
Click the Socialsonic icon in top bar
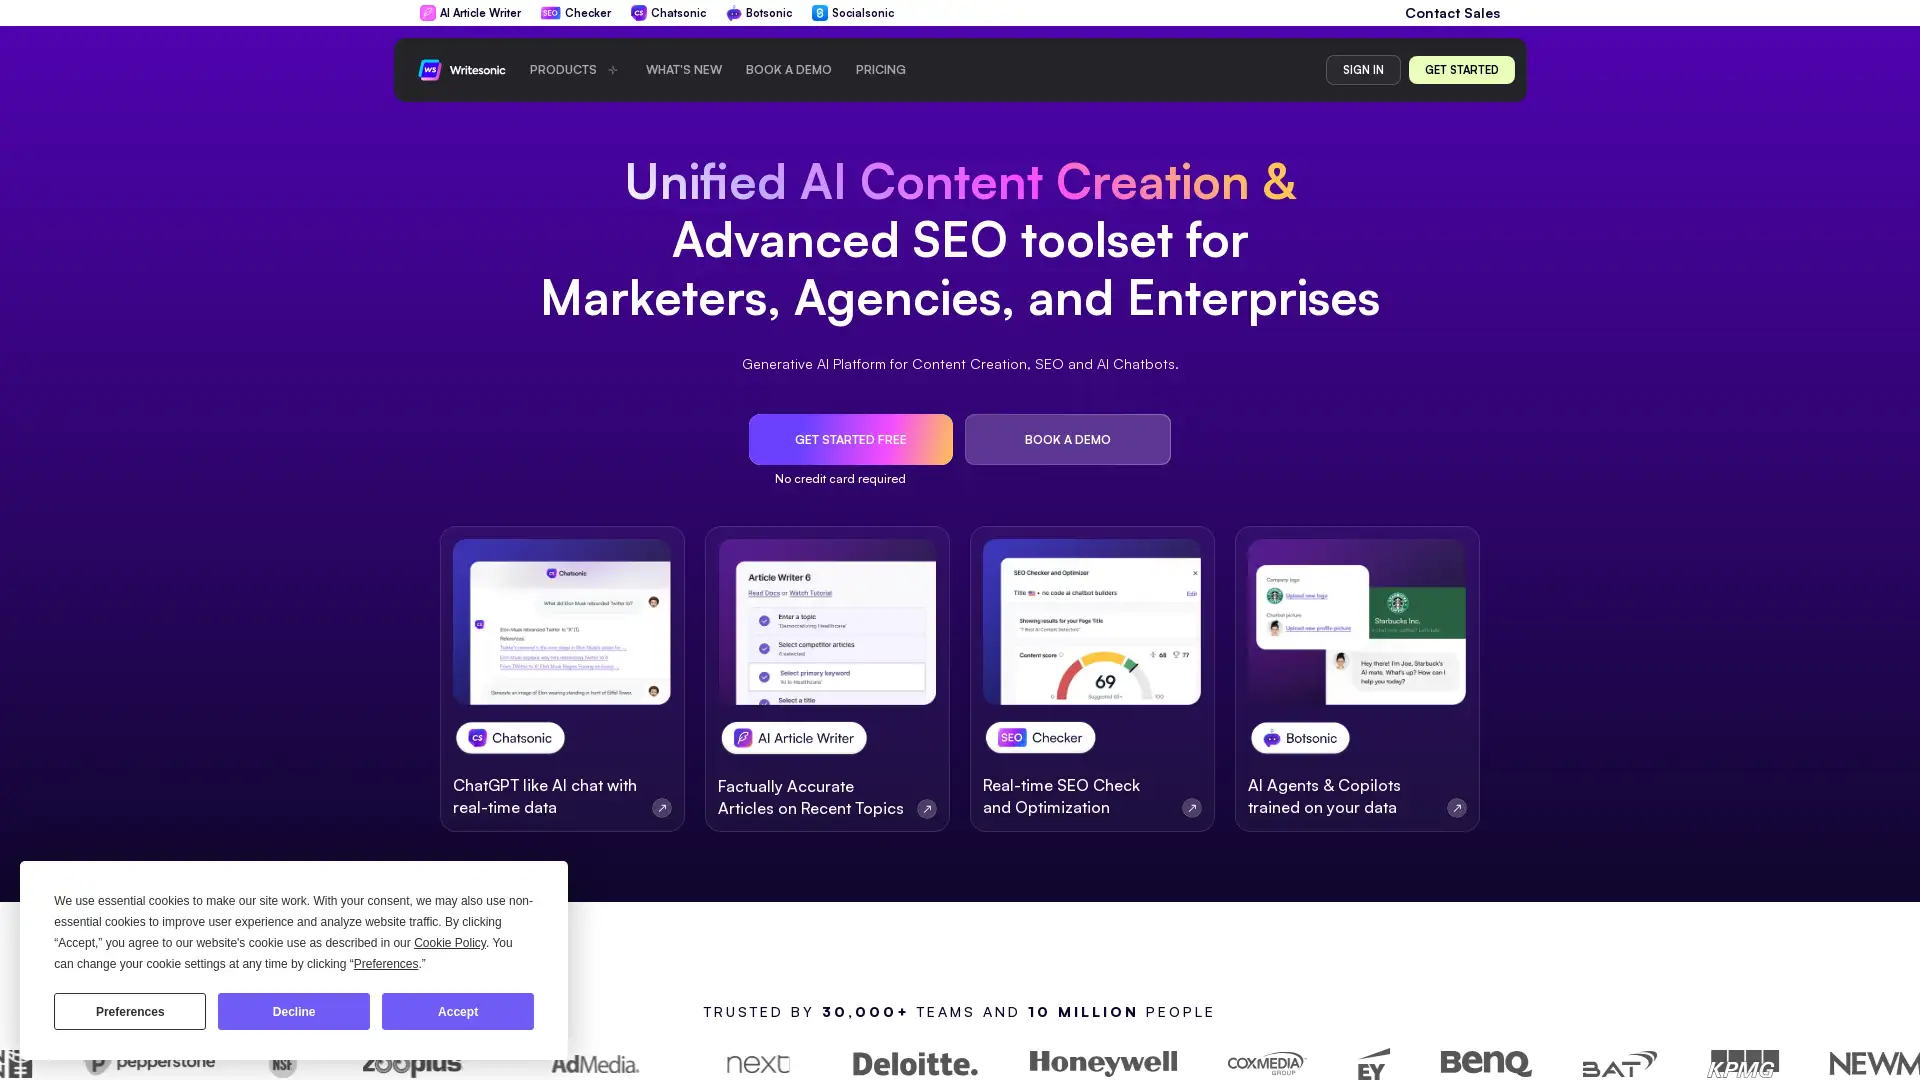[818, 13]
